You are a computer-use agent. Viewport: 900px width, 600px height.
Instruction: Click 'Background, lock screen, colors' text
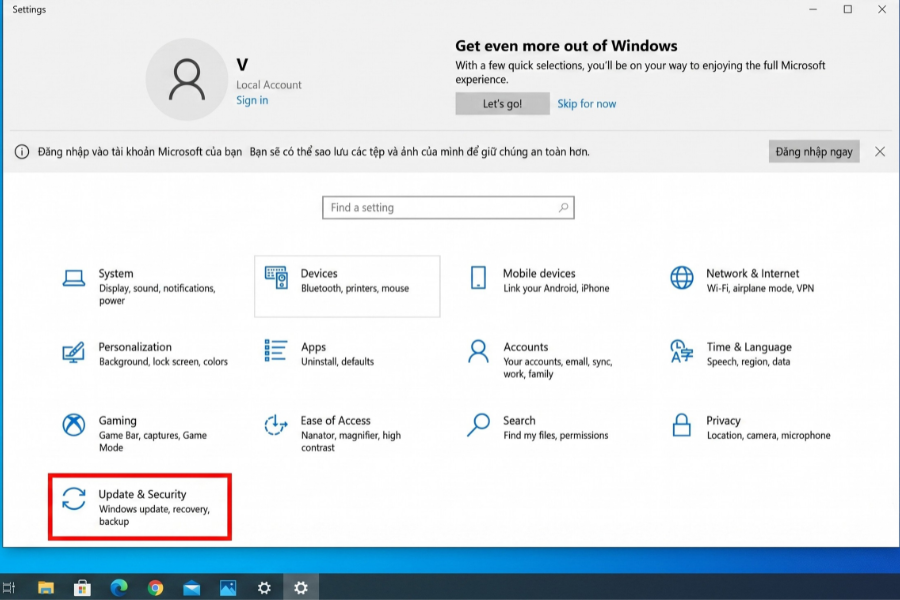(x=163, y=362)
